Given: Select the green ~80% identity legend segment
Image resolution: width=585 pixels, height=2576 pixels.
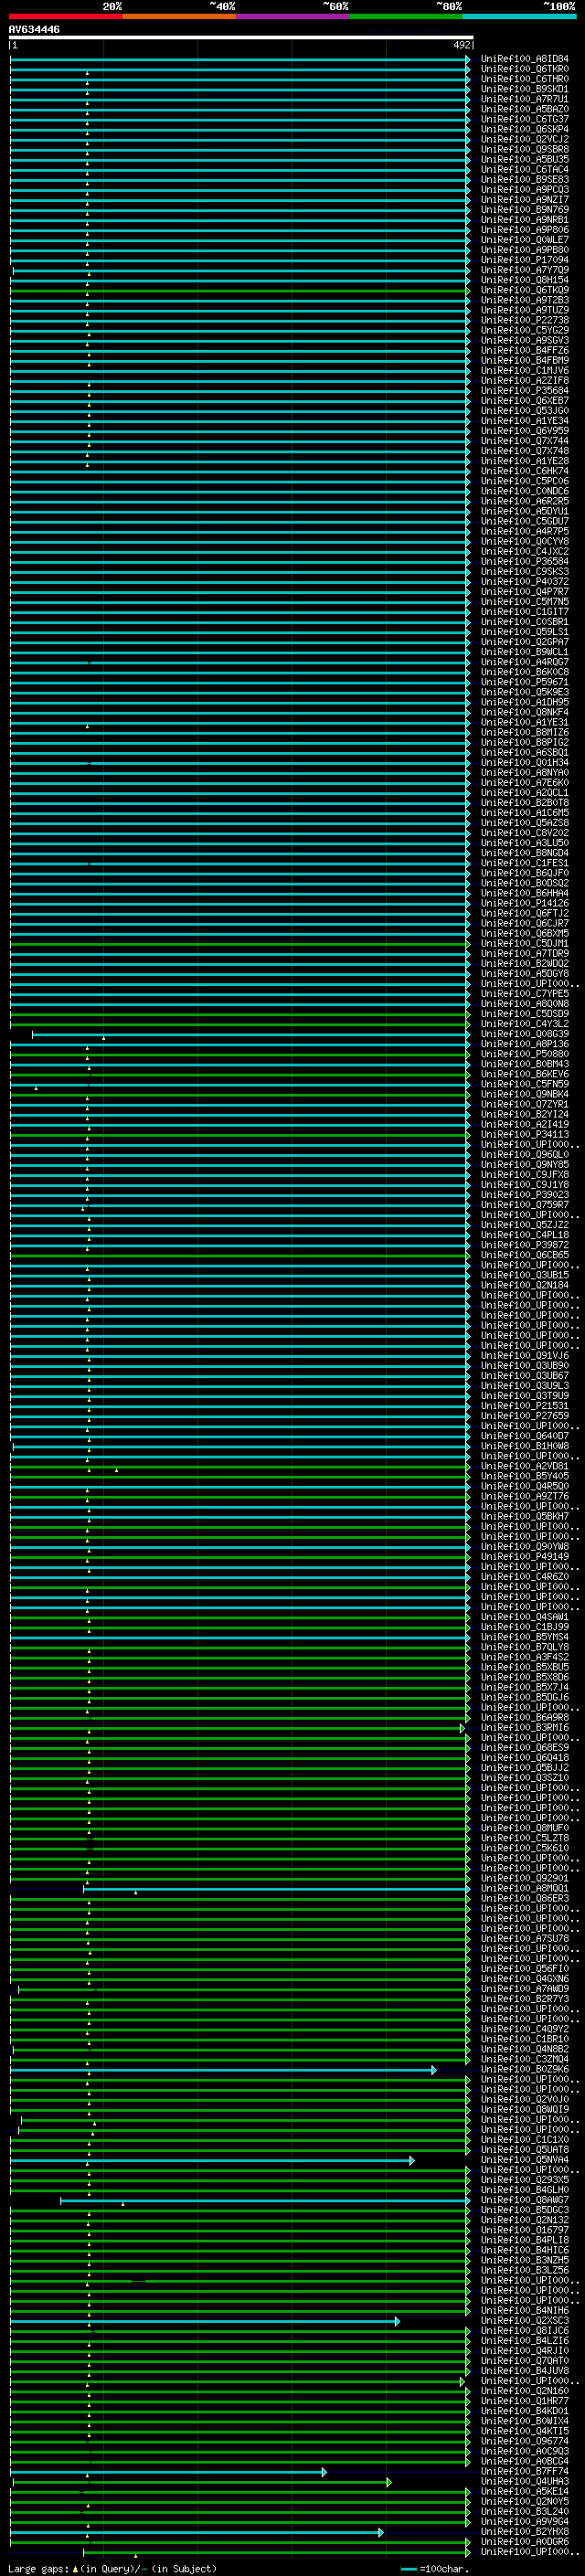Looking at the screenshot, I should [x=406, y=17].
